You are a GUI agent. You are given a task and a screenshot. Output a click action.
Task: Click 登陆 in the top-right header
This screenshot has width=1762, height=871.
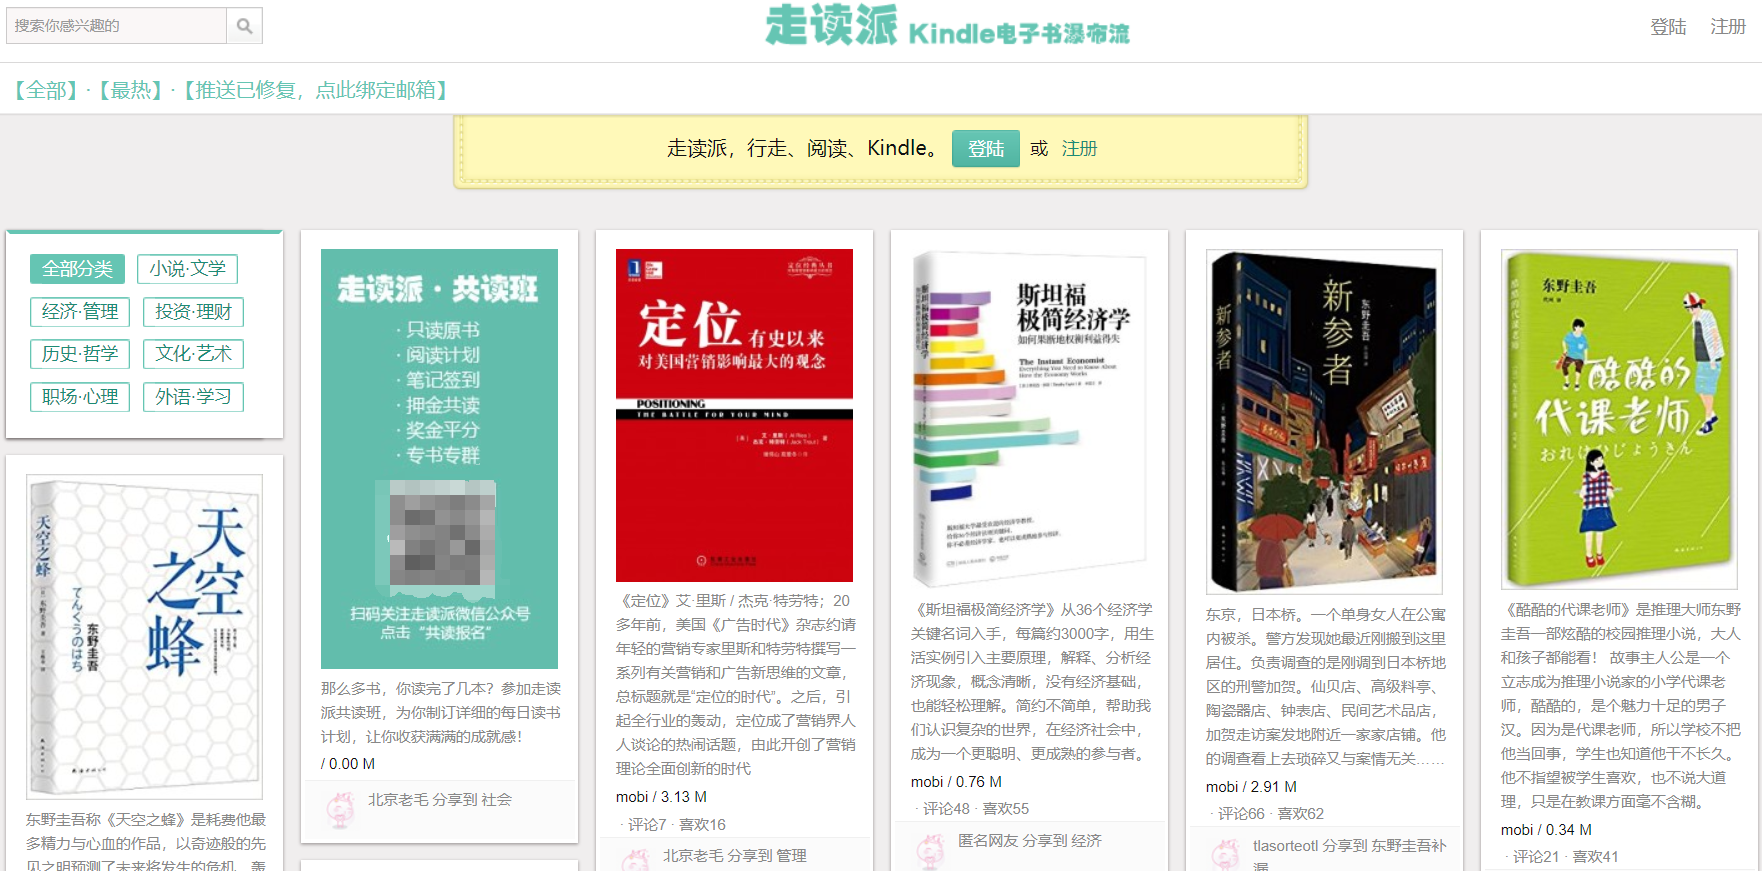click(1668, 27)
